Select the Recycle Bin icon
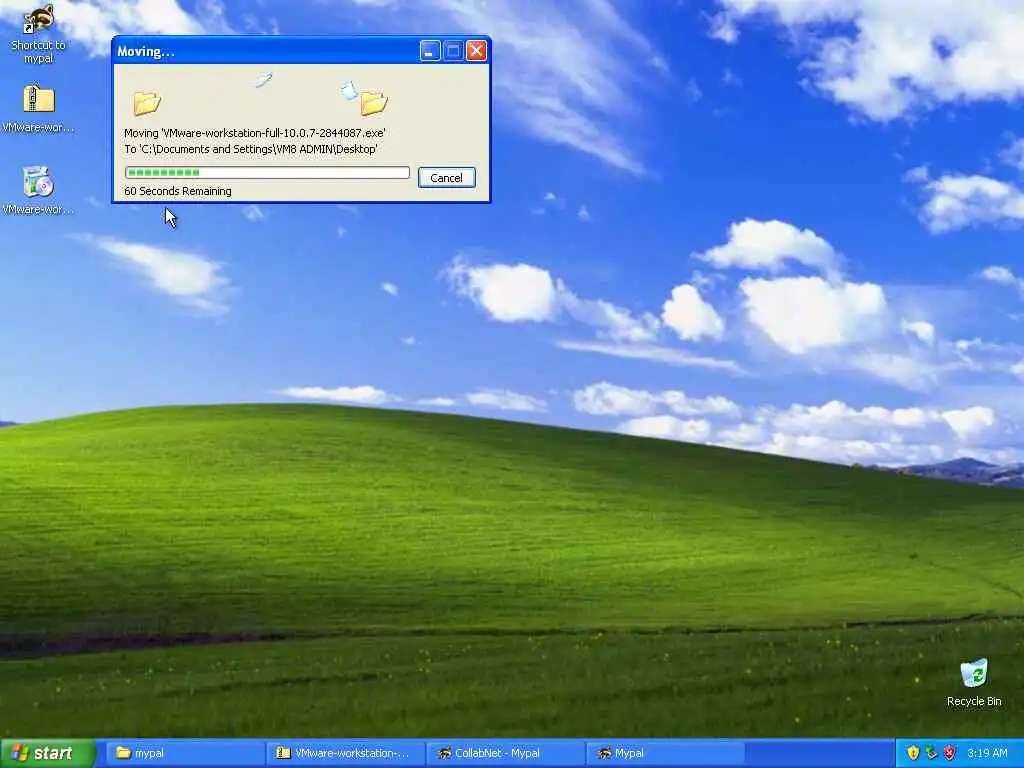Viewport: 1024px width, 768px height. pos(974,682)
